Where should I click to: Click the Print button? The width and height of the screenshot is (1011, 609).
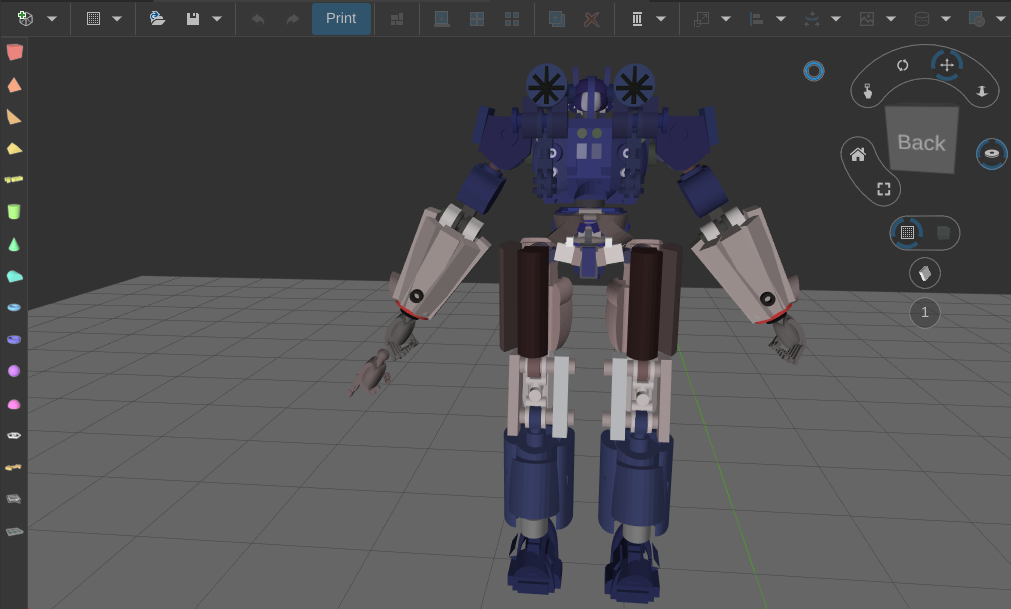(341, 17)
